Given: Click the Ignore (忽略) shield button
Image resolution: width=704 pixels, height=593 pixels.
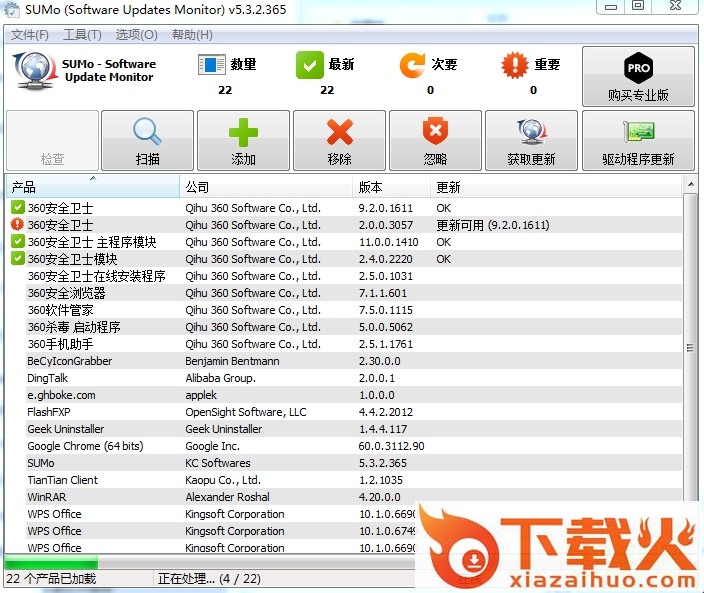Looking at the screenshot, I should click(x=436, y=141).
